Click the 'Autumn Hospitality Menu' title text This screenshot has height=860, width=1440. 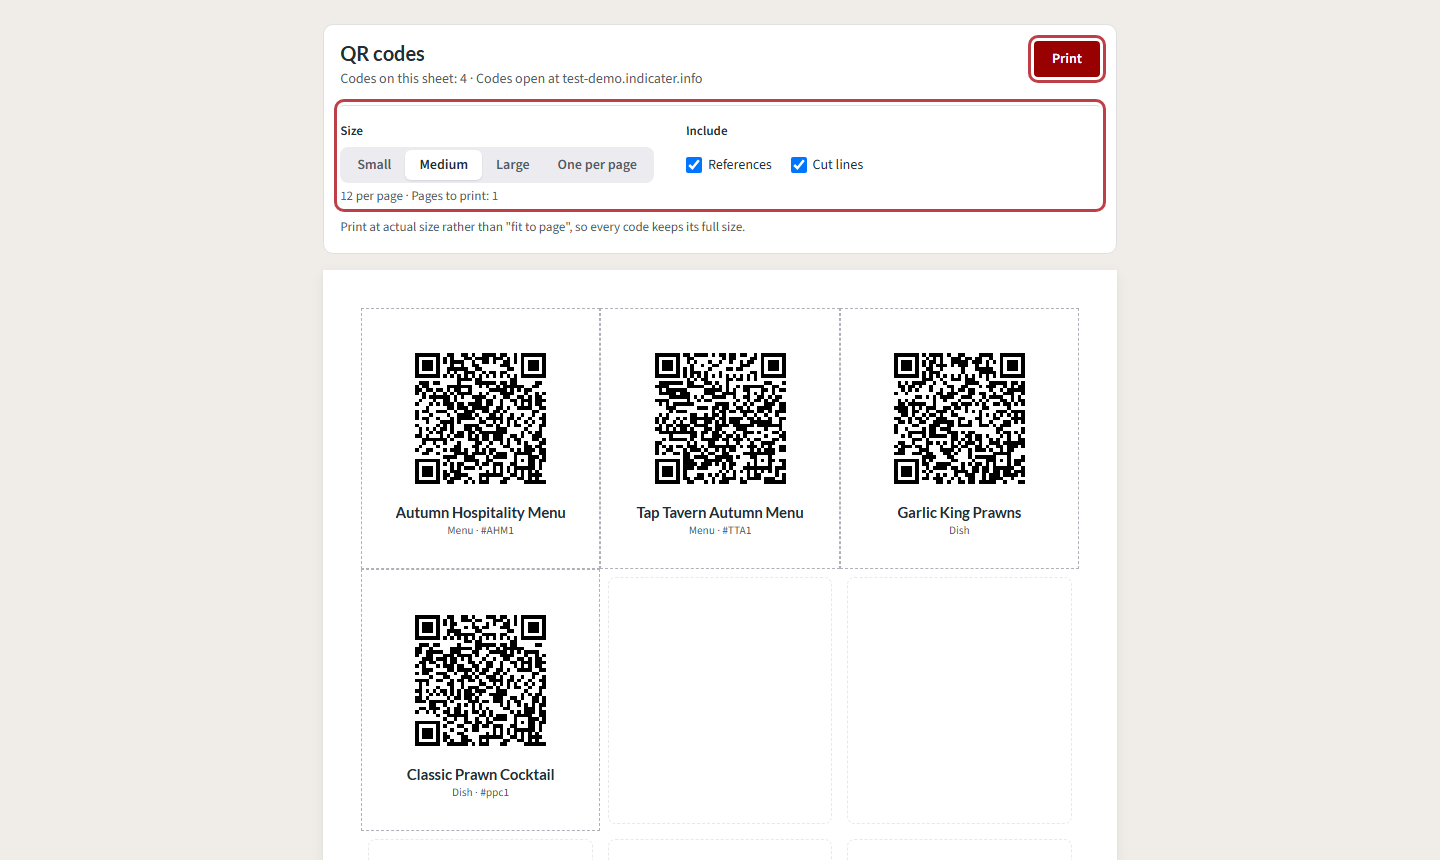point(480,513)
